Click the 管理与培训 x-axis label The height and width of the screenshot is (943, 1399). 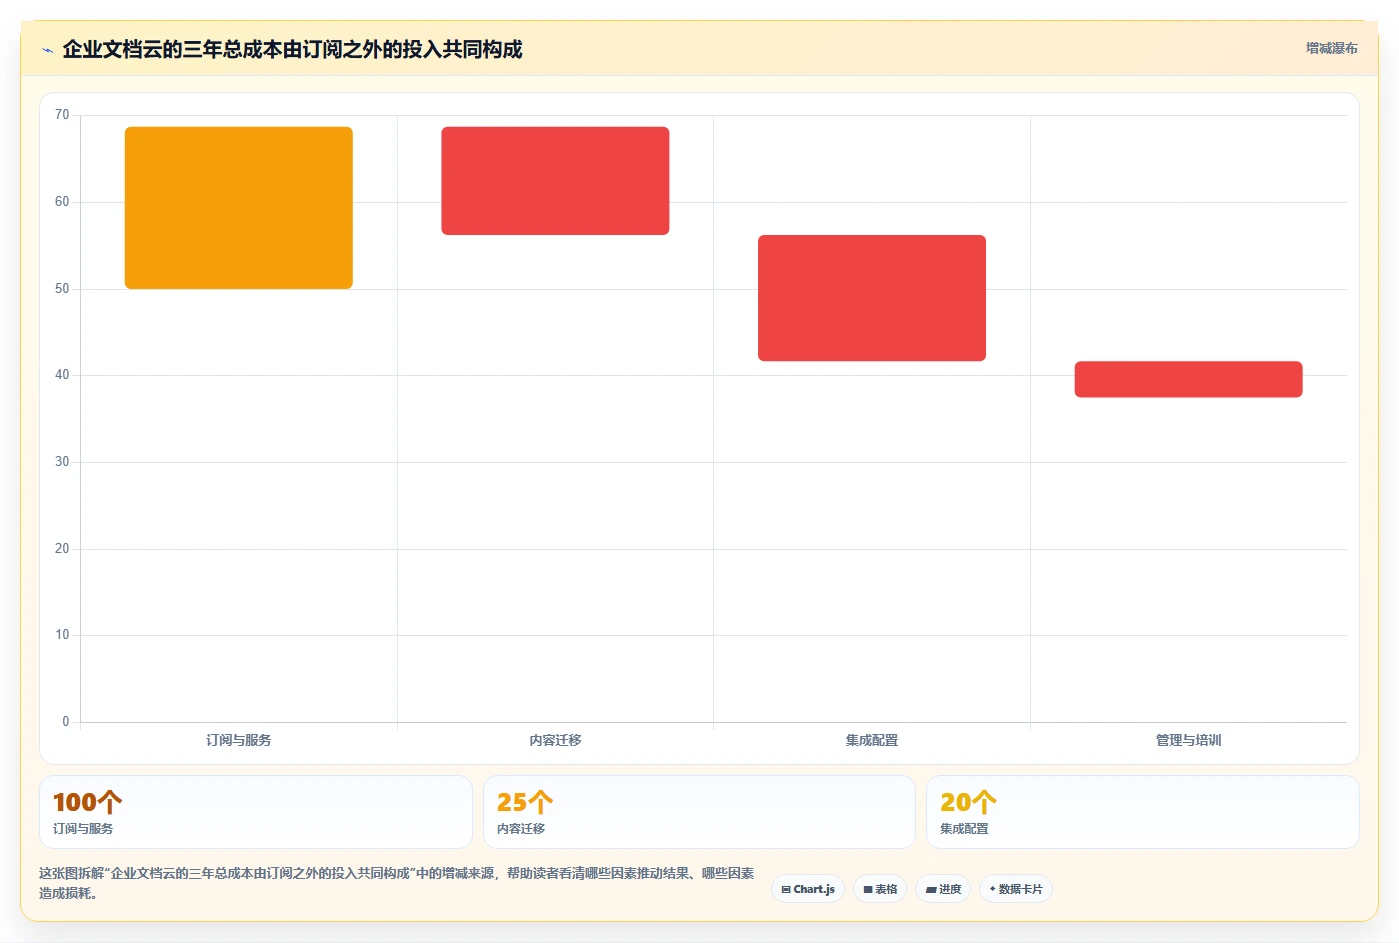click(x=1188, y=740)
